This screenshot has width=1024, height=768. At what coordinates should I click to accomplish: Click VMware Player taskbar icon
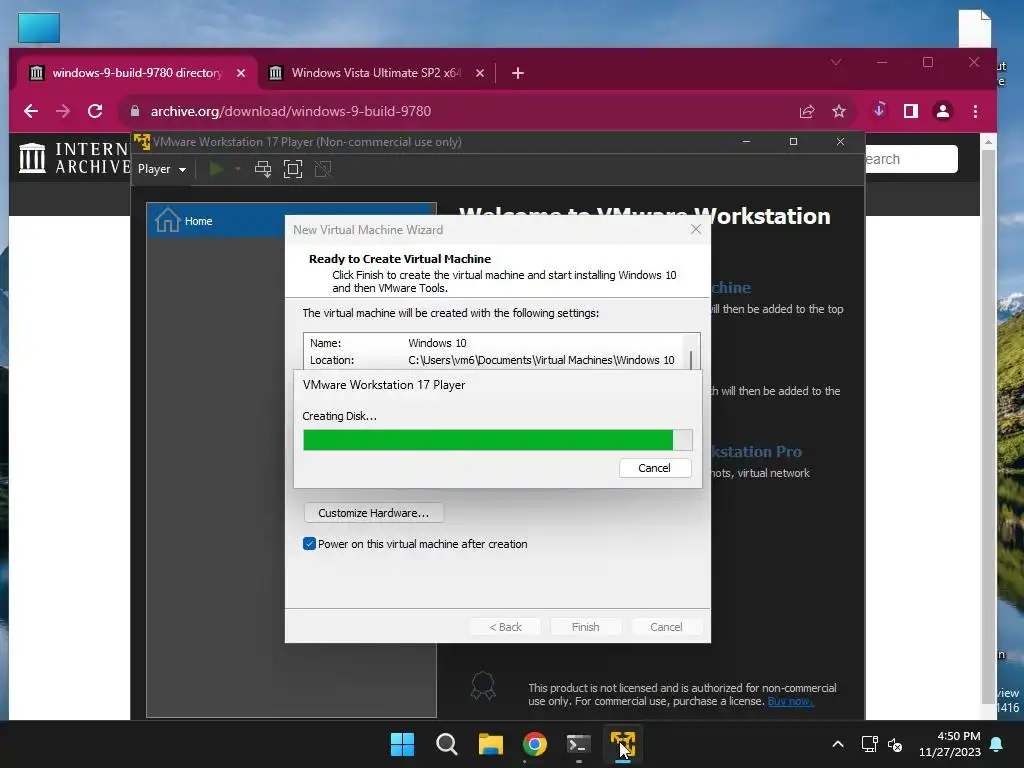[x=622, y=744]
